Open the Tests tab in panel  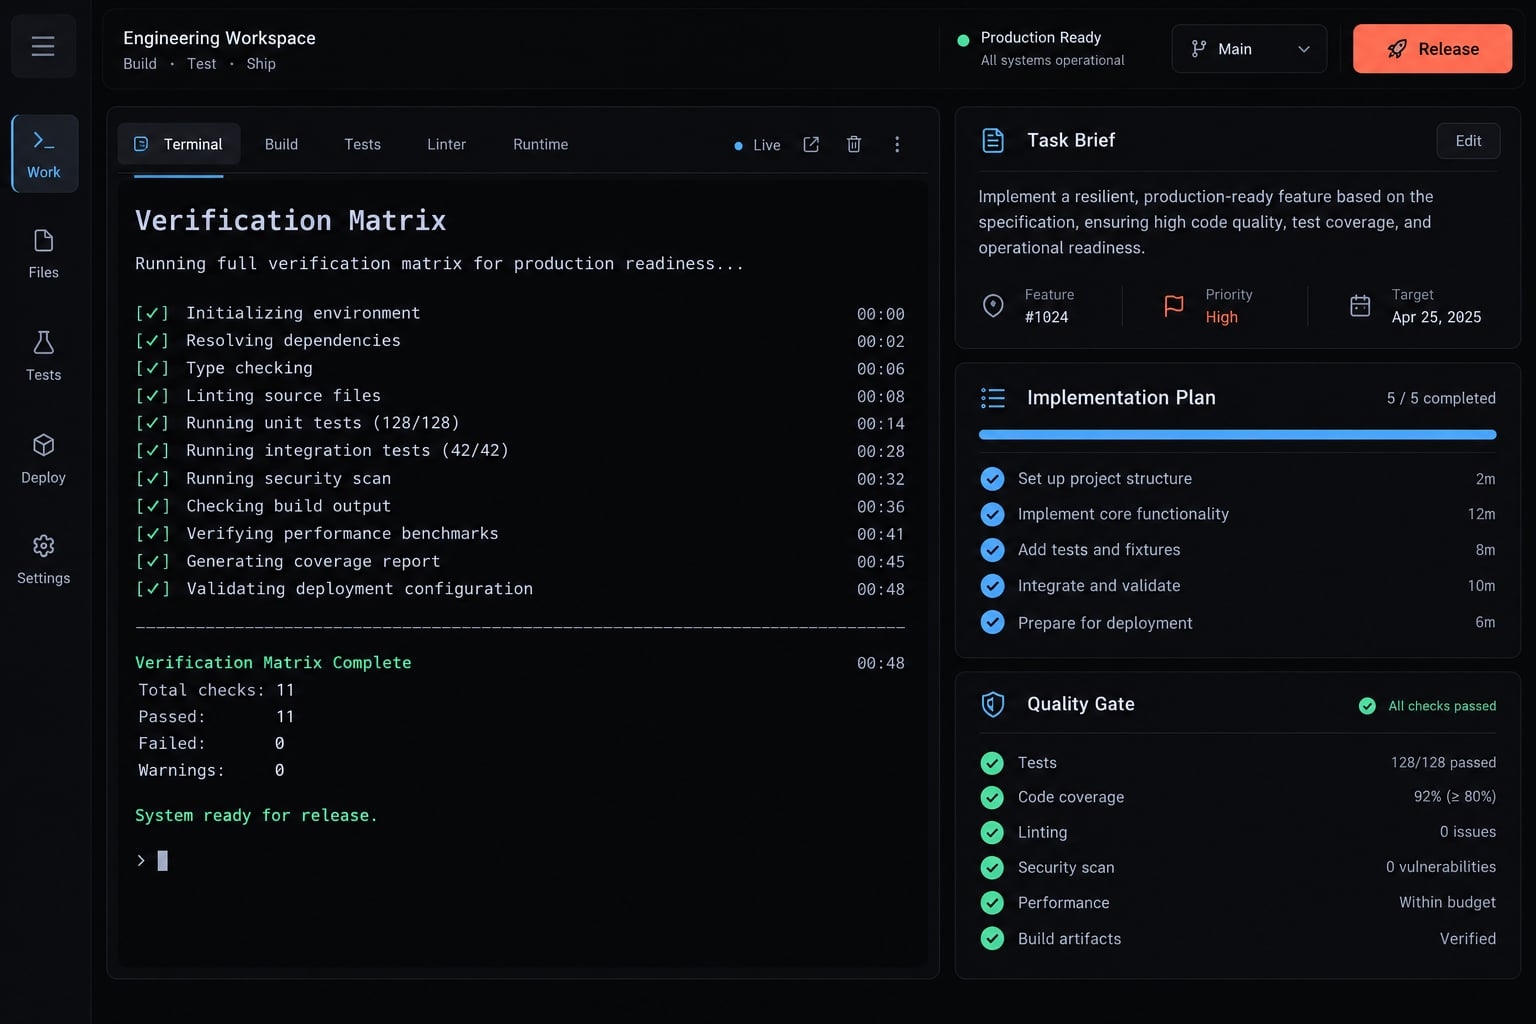[x=362, y=144]
